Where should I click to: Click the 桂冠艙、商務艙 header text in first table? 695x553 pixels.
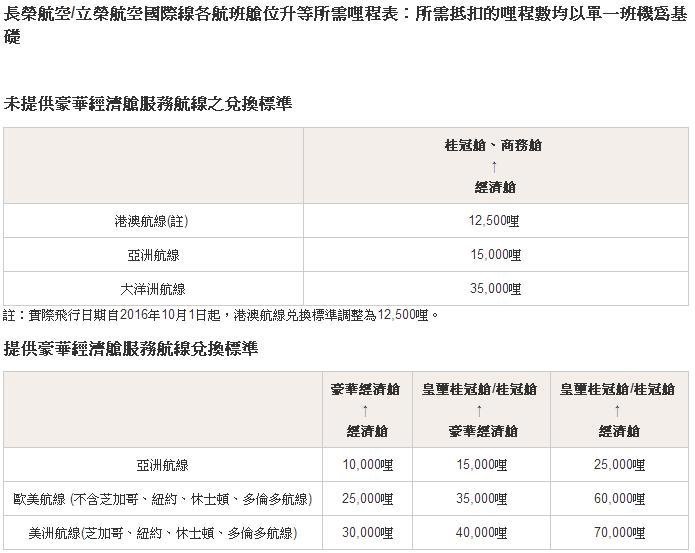[494, 145]
